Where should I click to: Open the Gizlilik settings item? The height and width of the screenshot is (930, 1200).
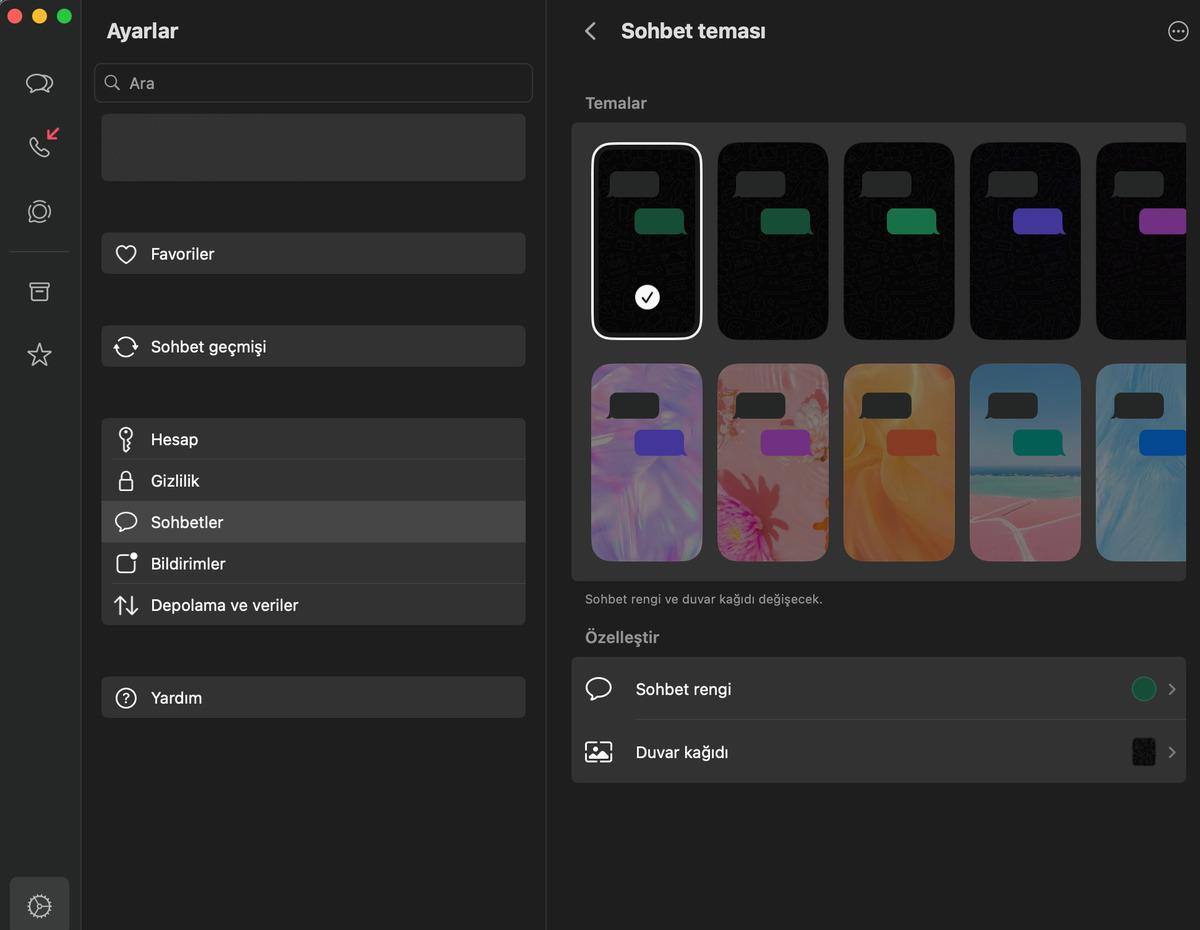coord(313,481)
